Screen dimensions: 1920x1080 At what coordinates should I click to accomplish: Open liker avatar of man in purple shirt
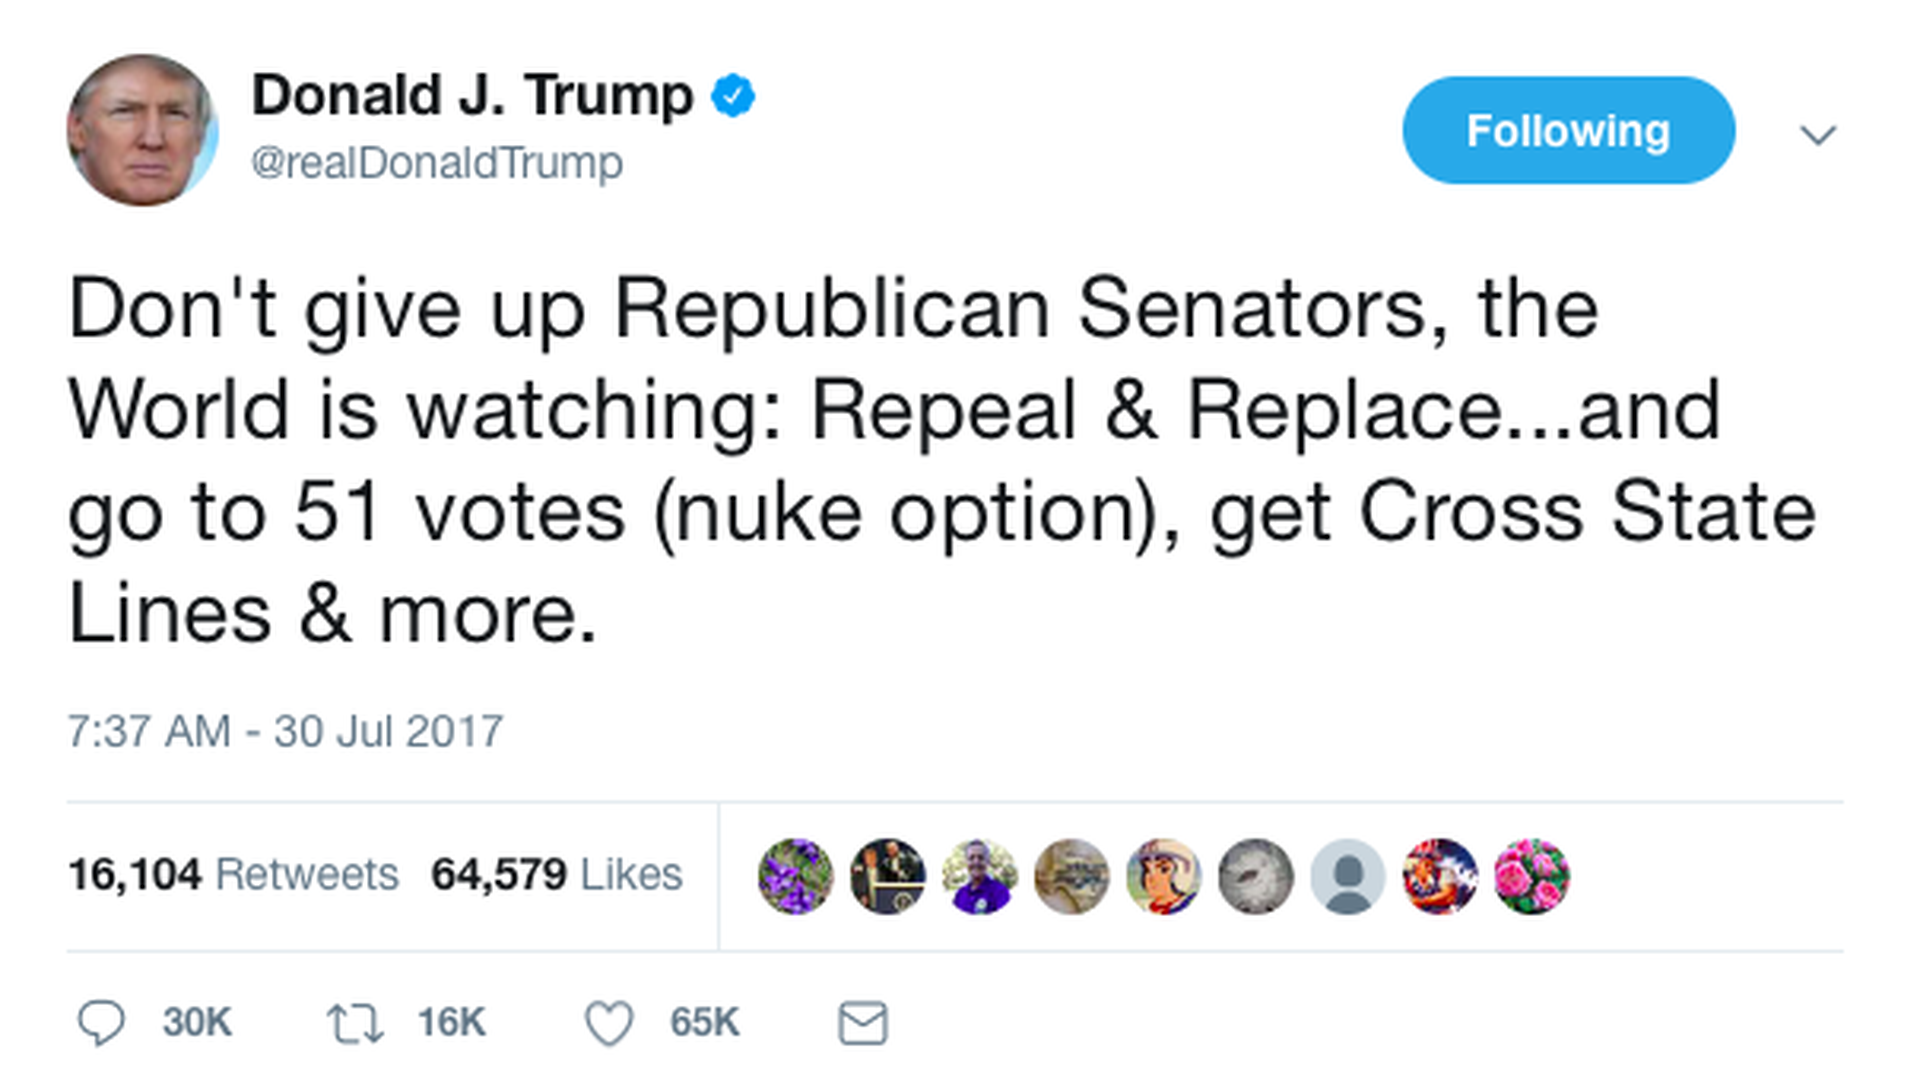coord(979,876)
